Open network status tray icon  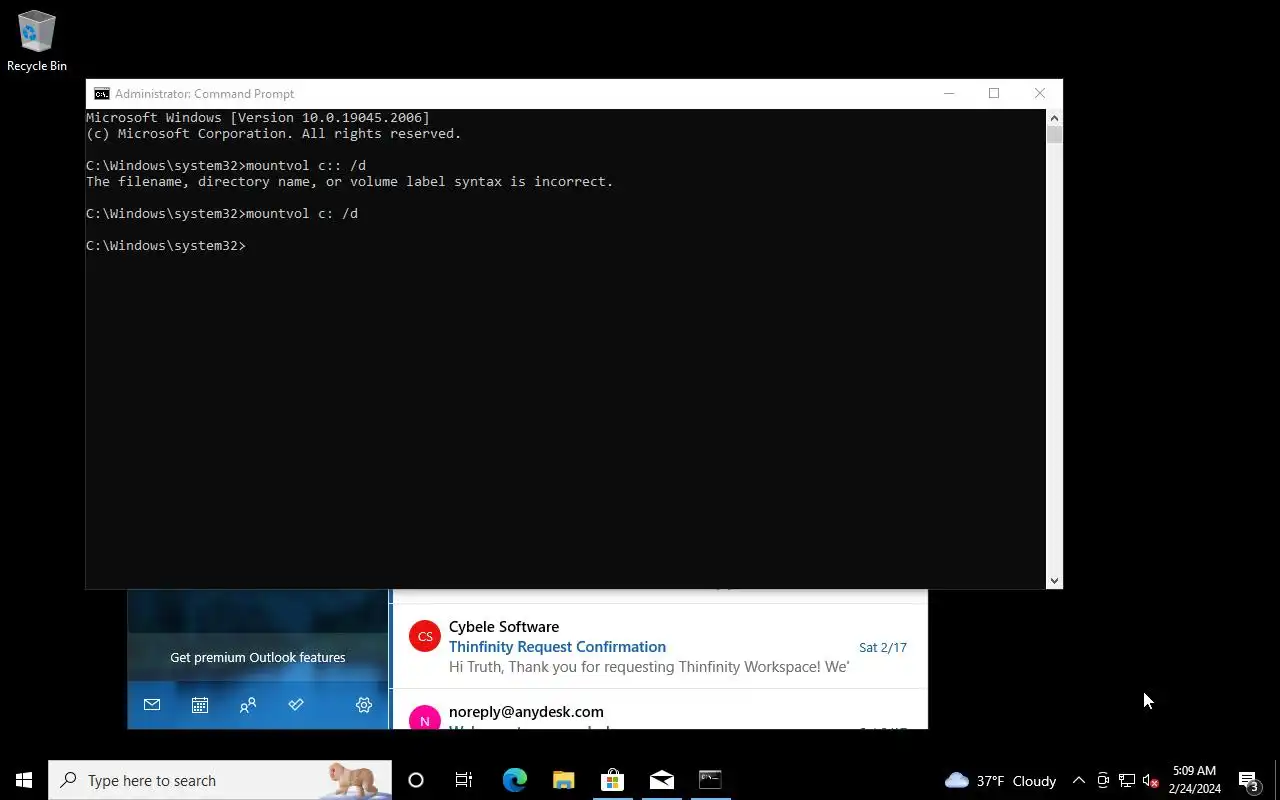(1127, 780)
